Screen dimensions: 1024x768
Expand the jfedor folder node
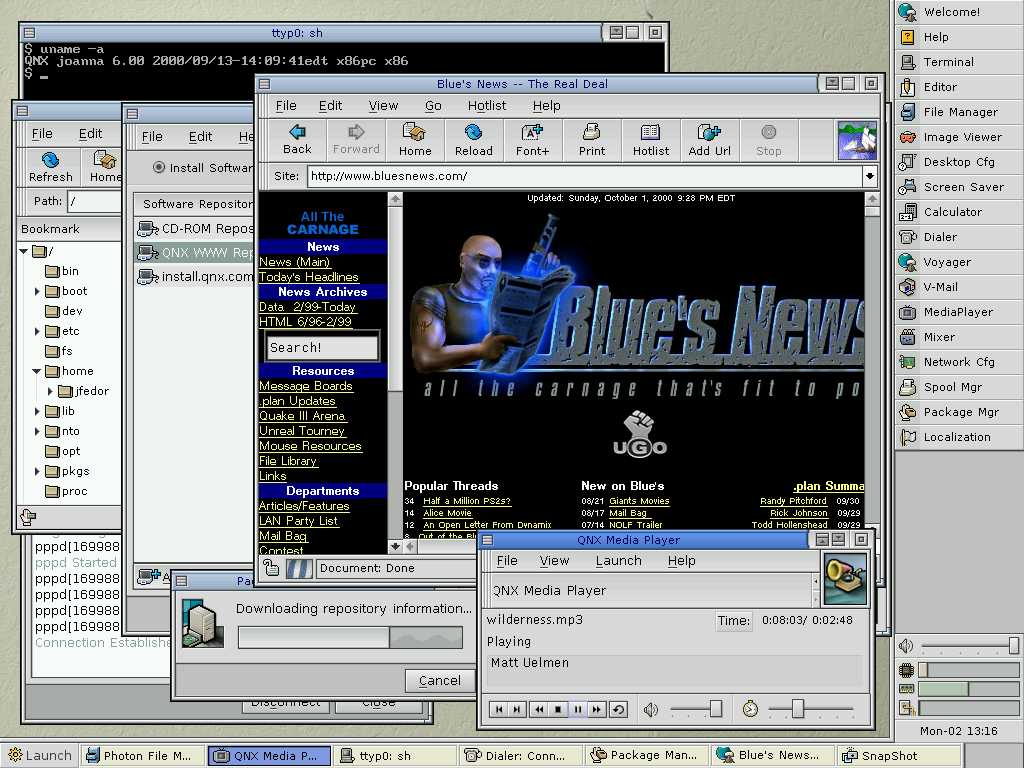pyautogui.click(x=50, y=391)
